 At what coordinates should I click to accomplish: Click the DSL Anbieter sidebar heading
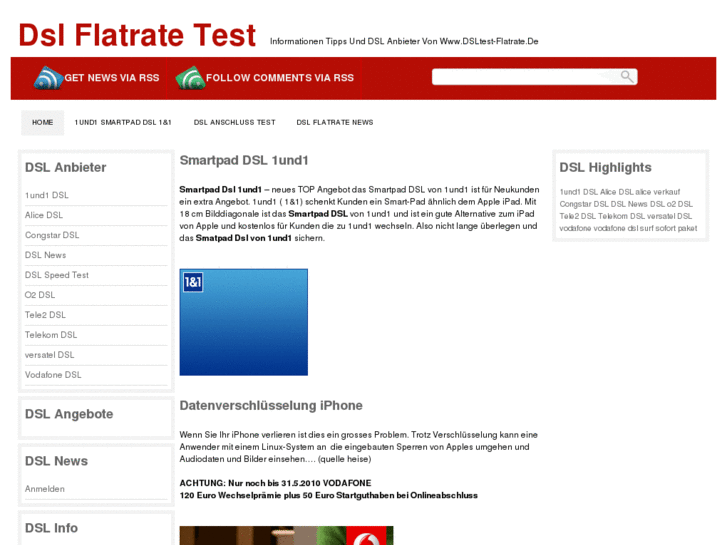(65, 167)
